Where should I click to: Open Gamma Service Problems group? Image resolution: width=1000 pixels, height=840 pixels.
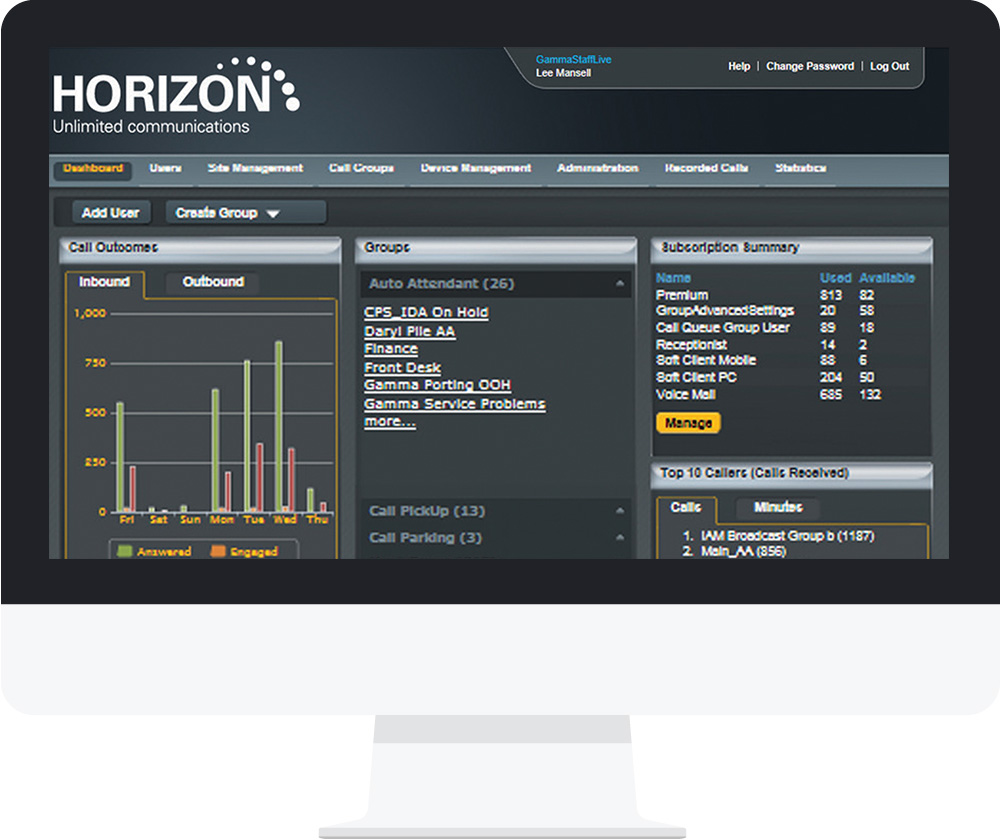[455, 404]
